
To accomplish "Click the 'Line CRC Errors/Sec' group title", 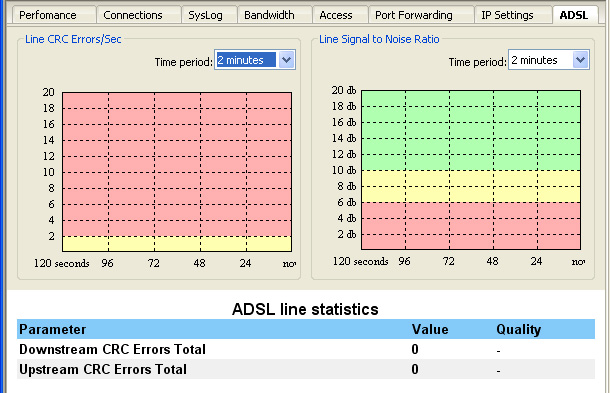I will 73,39.
